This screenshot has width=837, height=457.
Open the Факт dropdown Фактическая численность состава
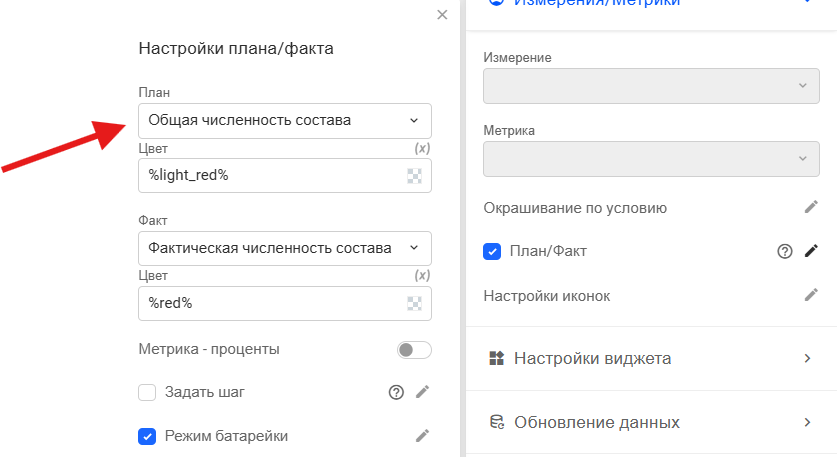285,248
